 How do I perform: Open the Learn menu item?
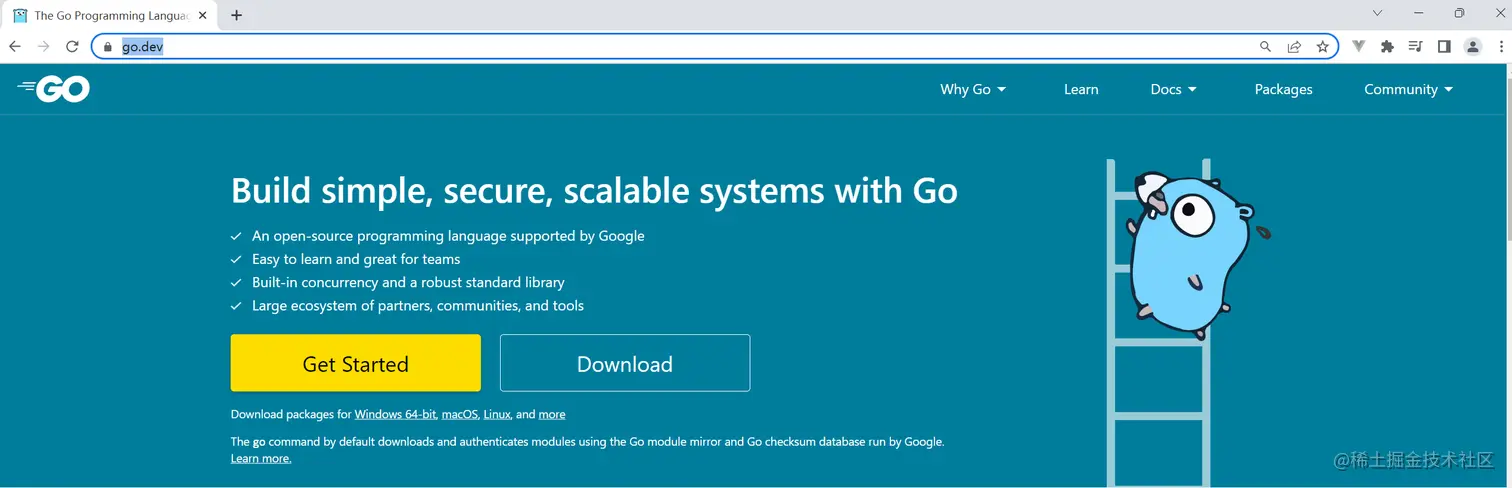point(1081,89)
